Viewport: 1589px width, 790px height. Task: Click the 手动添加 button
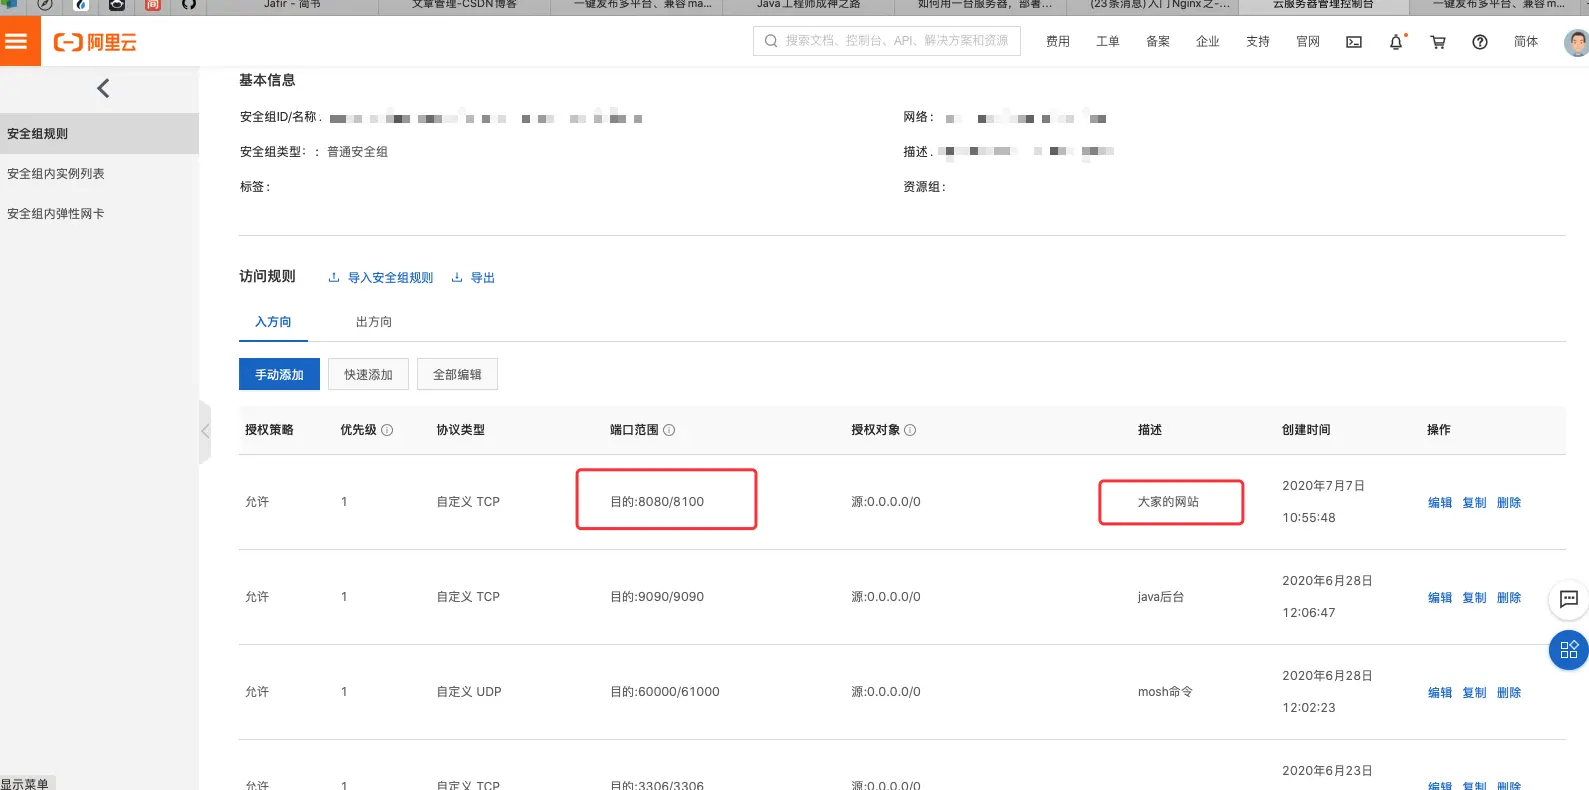tap(279, 374)
